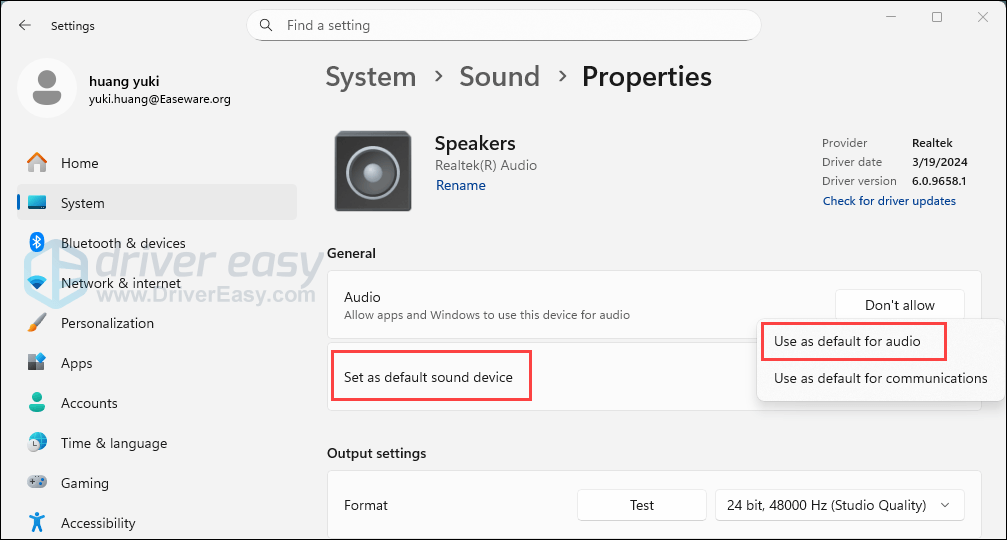This screenshot has width=1007, height=540.
Task: Click the Don't allow button
Action: [899, 305]
